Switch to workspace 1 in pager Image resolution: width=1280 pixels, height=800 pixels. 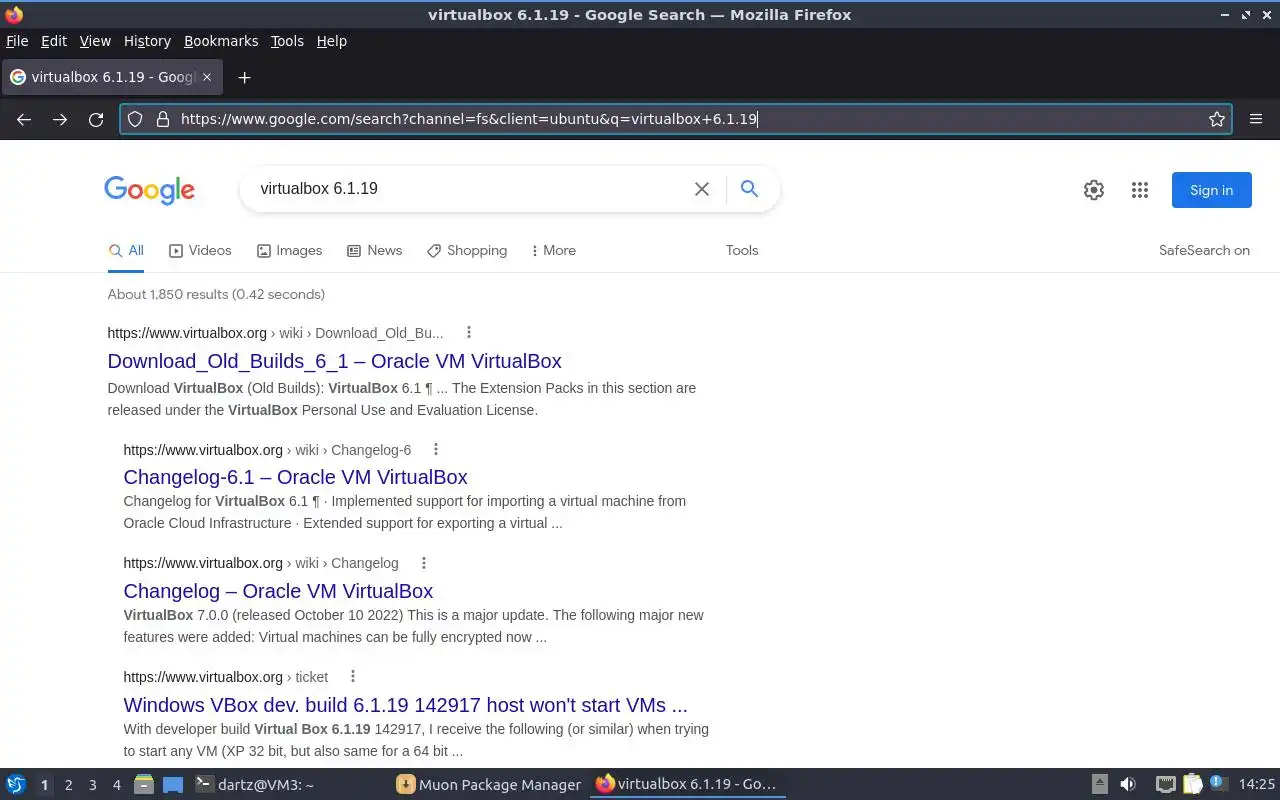click(x=44, y=785)
